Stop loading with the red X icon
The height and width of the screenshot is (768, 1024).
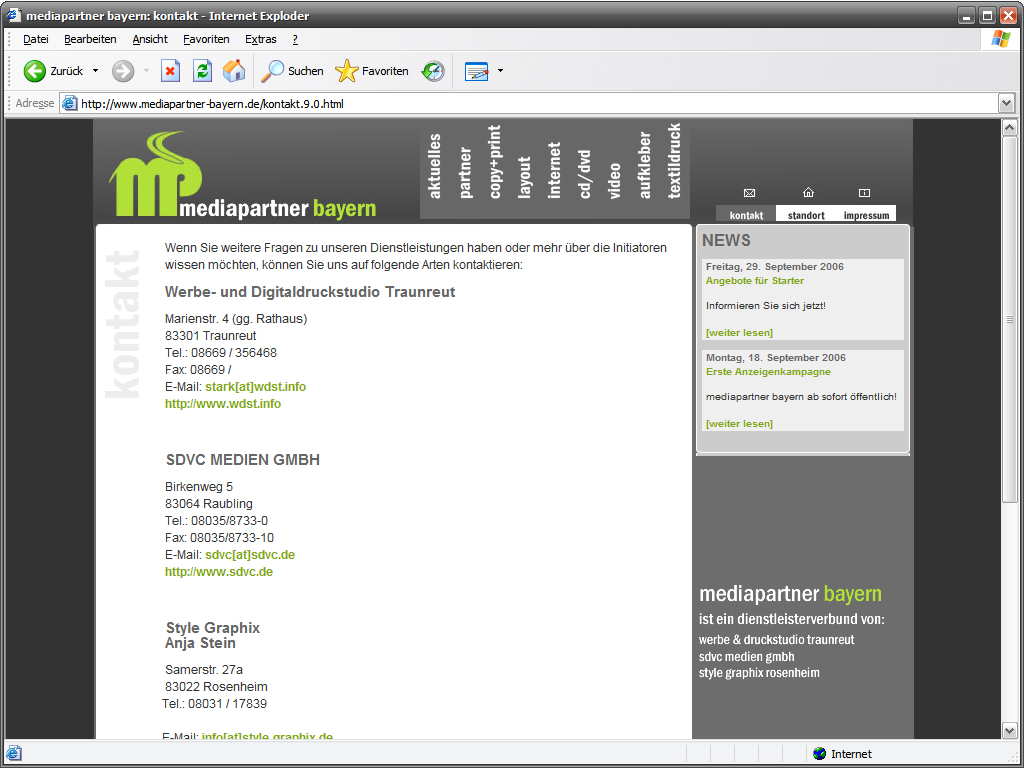click(x=170, y=71)
